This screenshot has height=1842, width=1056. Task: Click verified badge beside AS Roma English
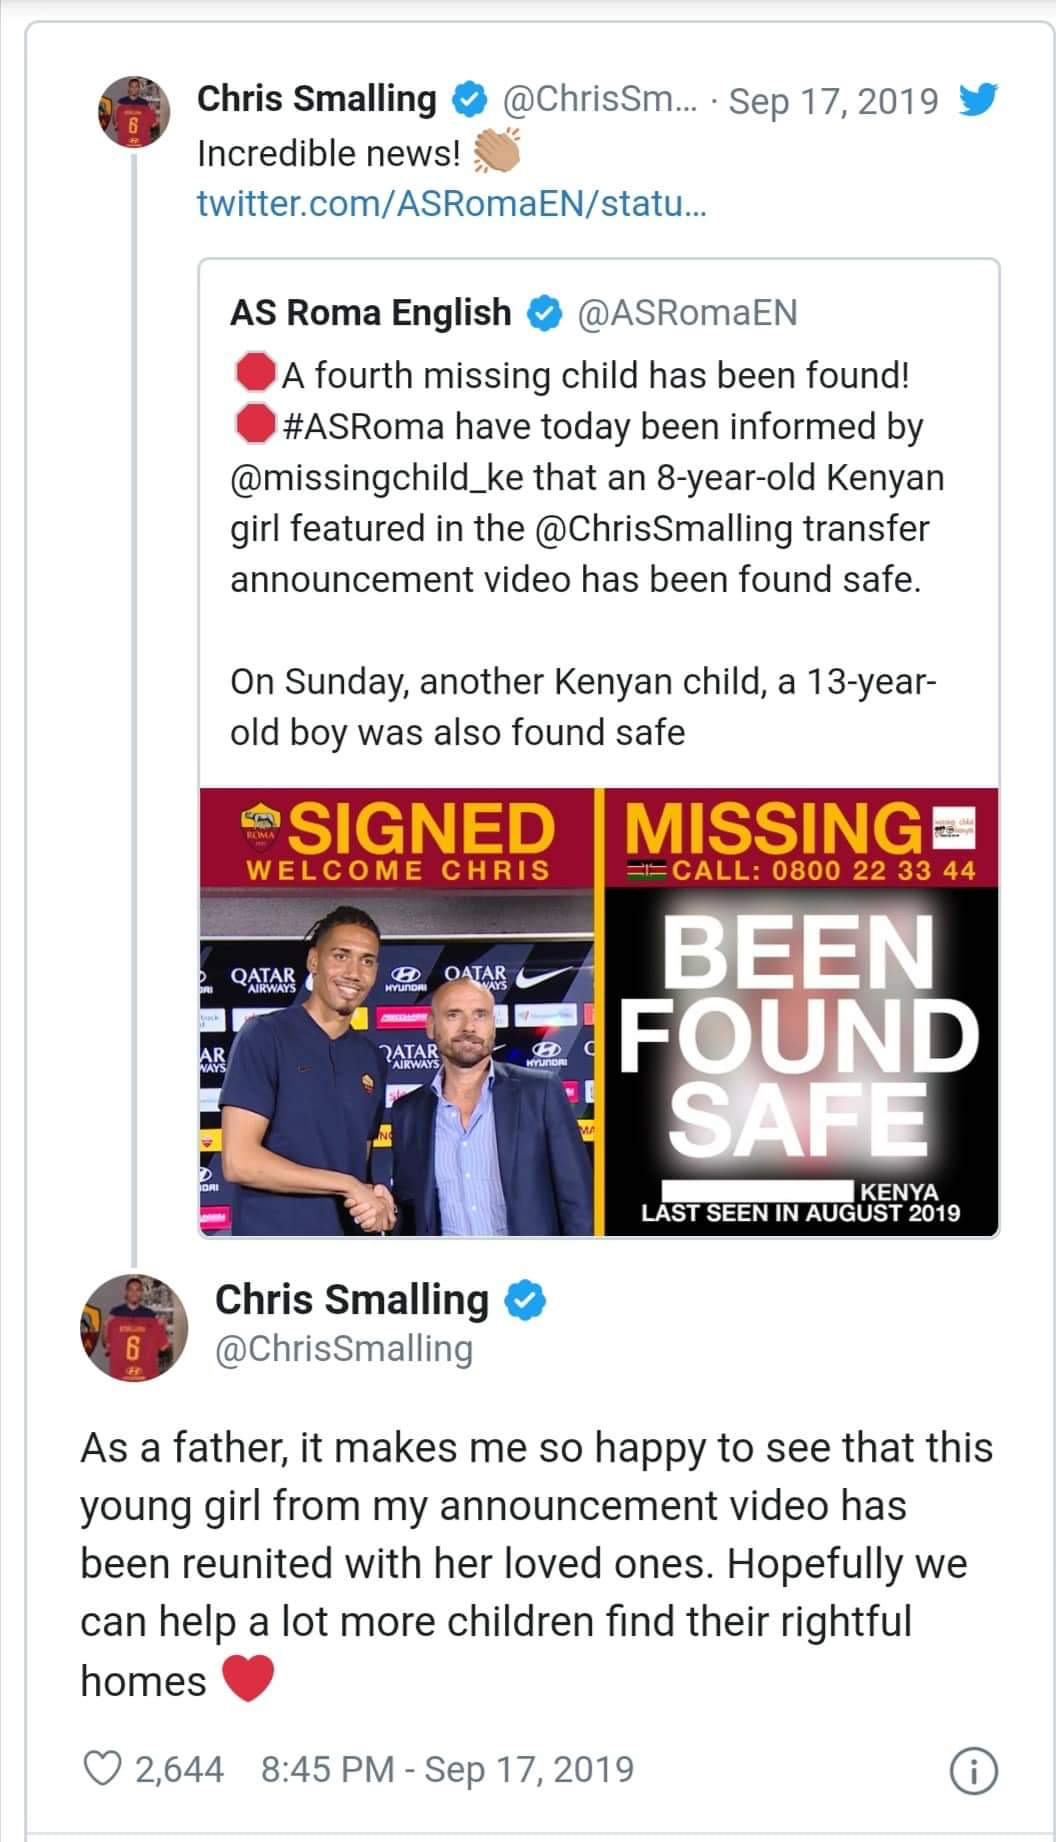544,313
